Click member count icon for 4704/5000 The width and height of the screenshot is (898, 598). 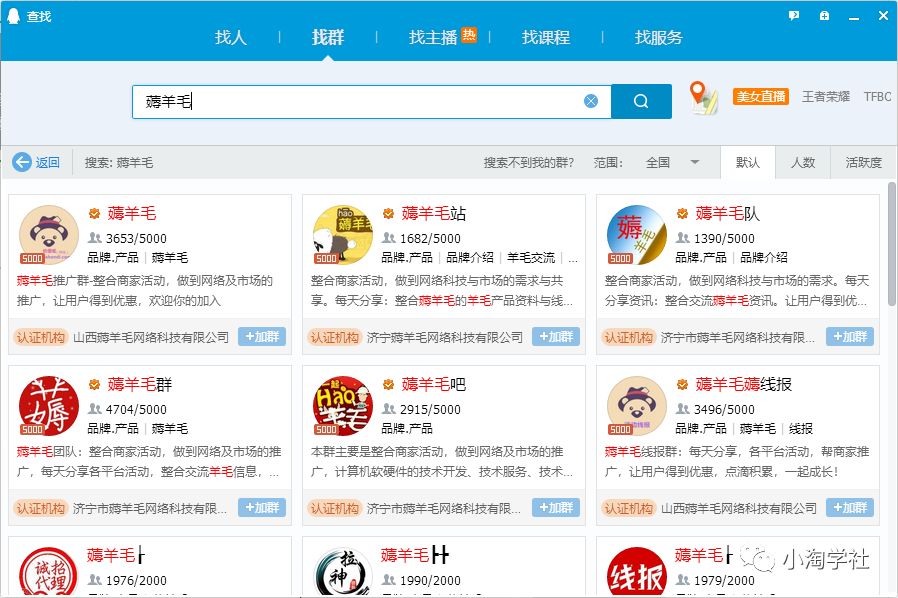(94, 408)
